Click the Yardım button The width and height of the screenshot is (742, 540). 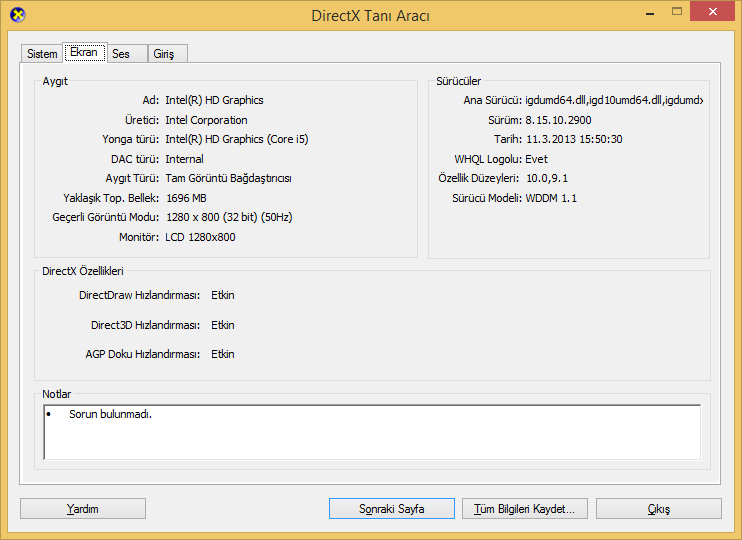point(83,509)
